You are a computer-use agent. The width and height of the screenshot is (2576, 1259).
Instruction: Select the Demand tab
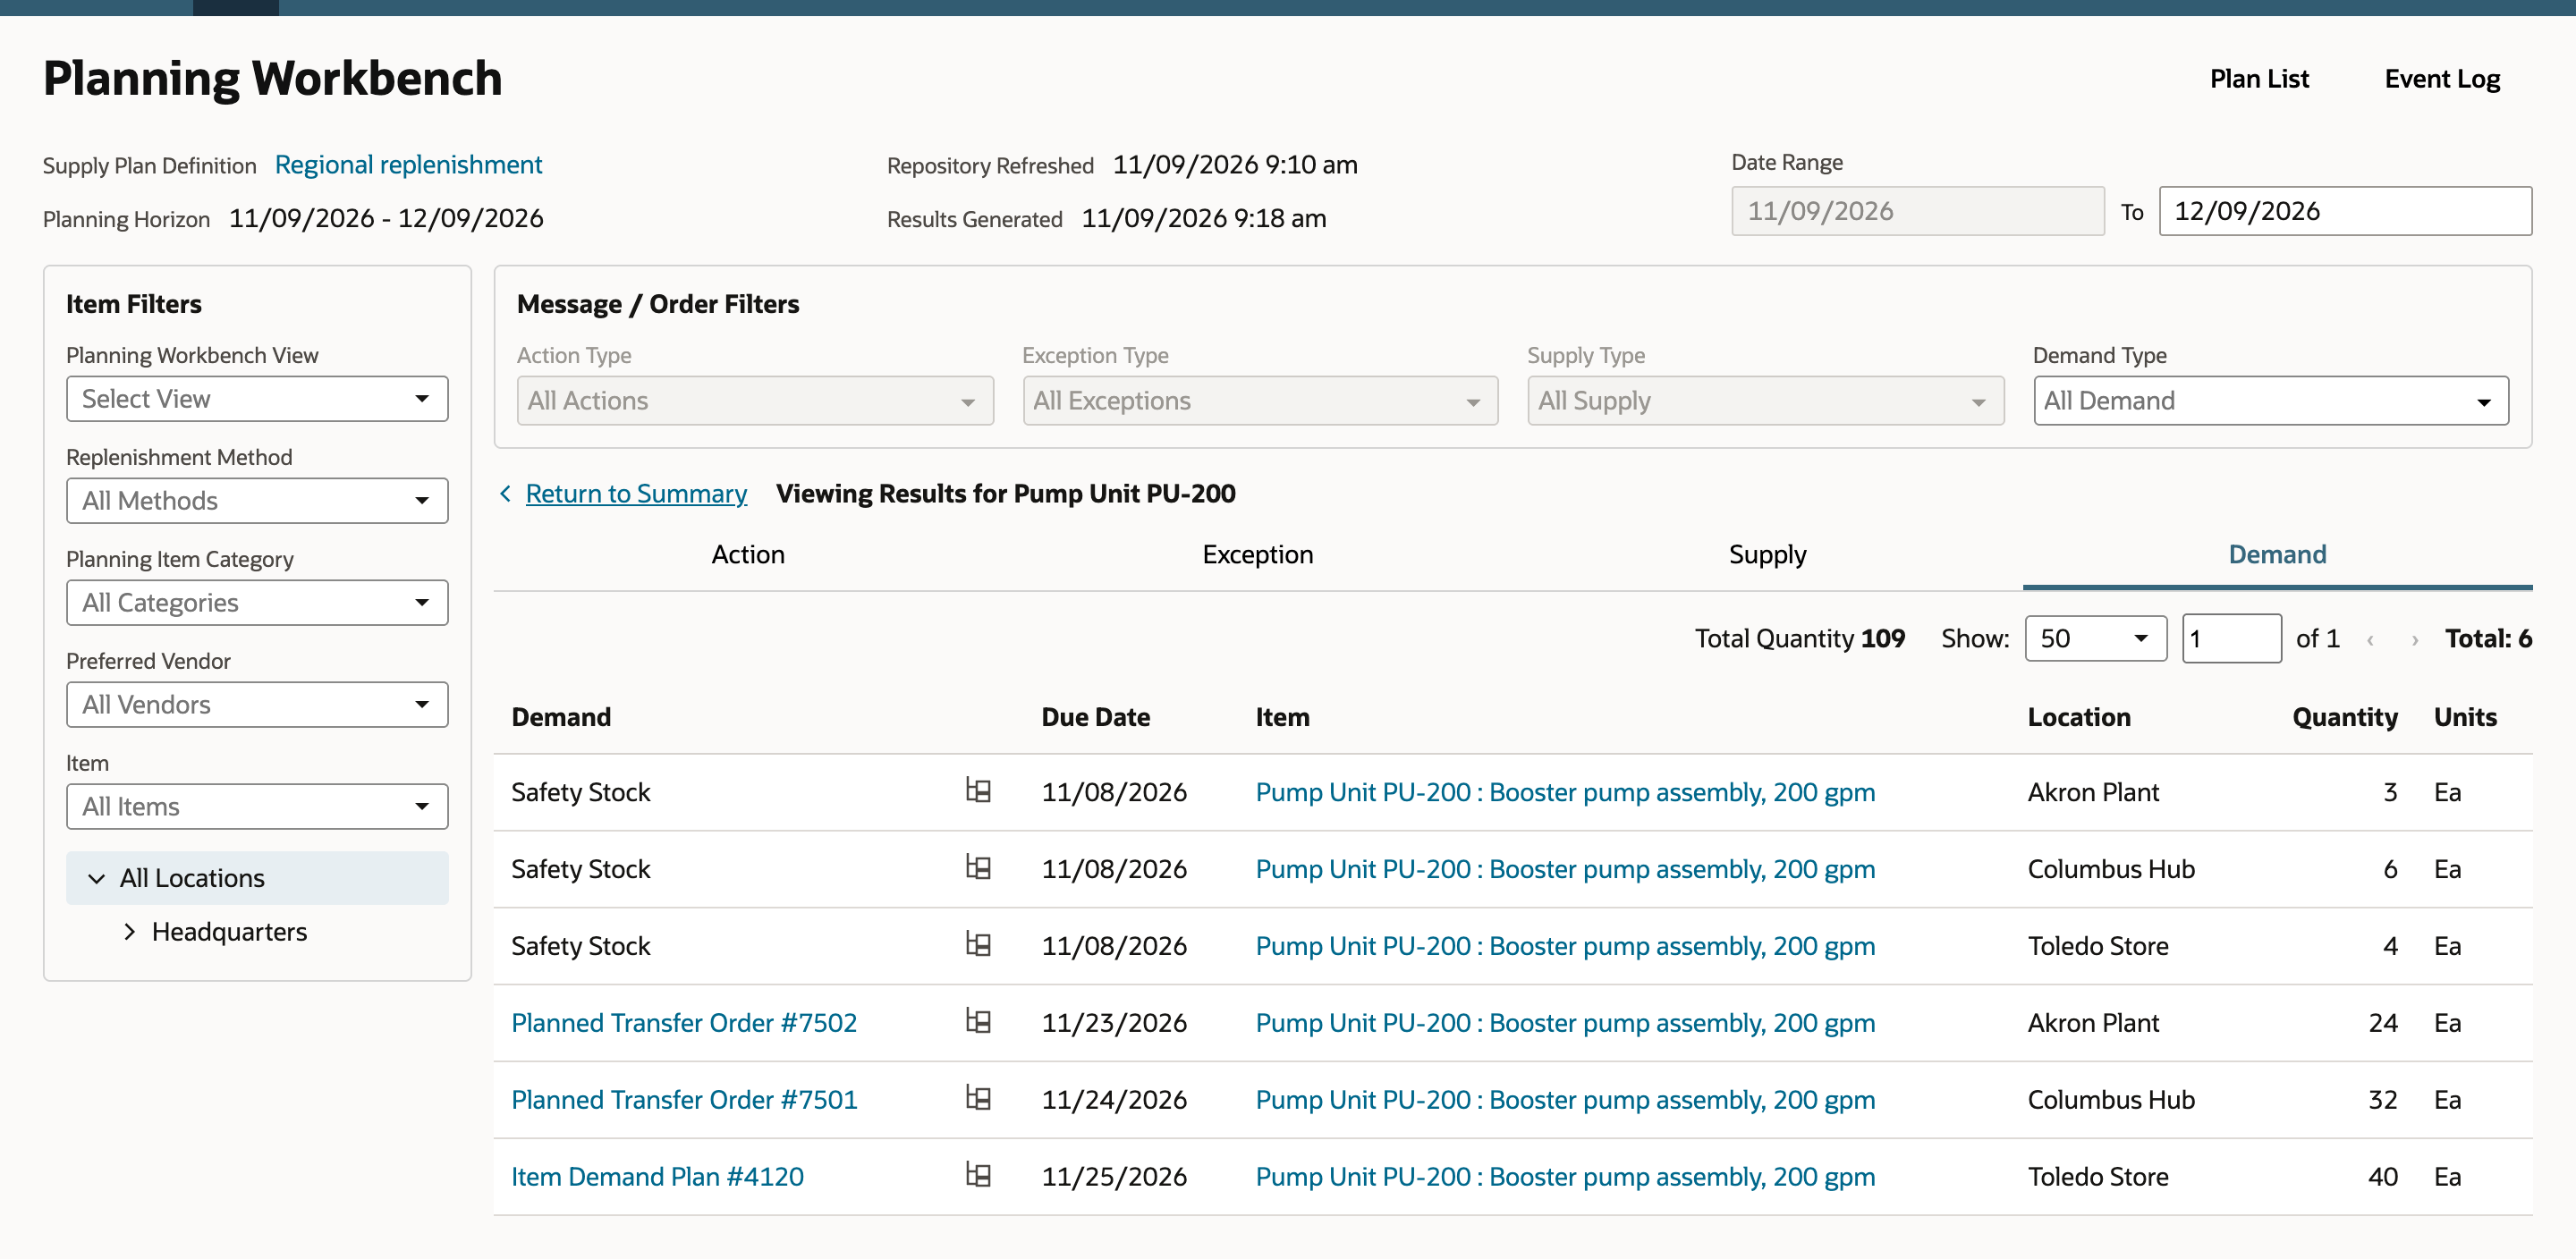[x=2278, y=555]
